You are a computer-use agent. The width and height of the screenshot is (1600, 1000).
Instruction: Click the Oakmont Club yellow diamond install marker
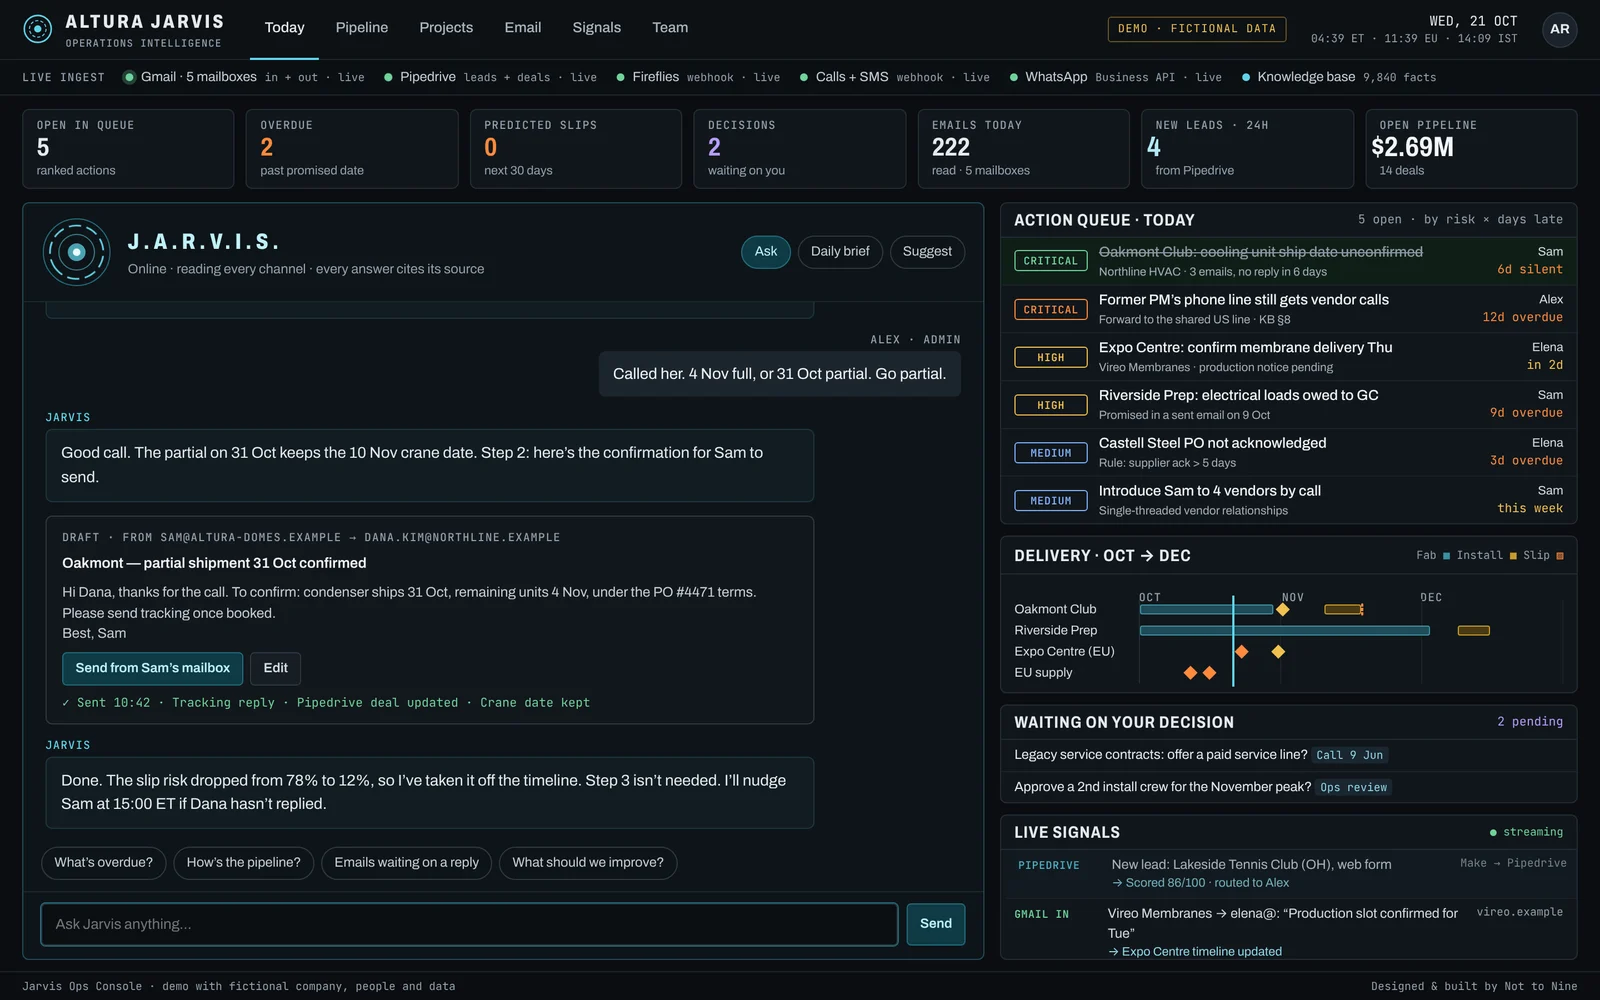[x=1282, y=609]
